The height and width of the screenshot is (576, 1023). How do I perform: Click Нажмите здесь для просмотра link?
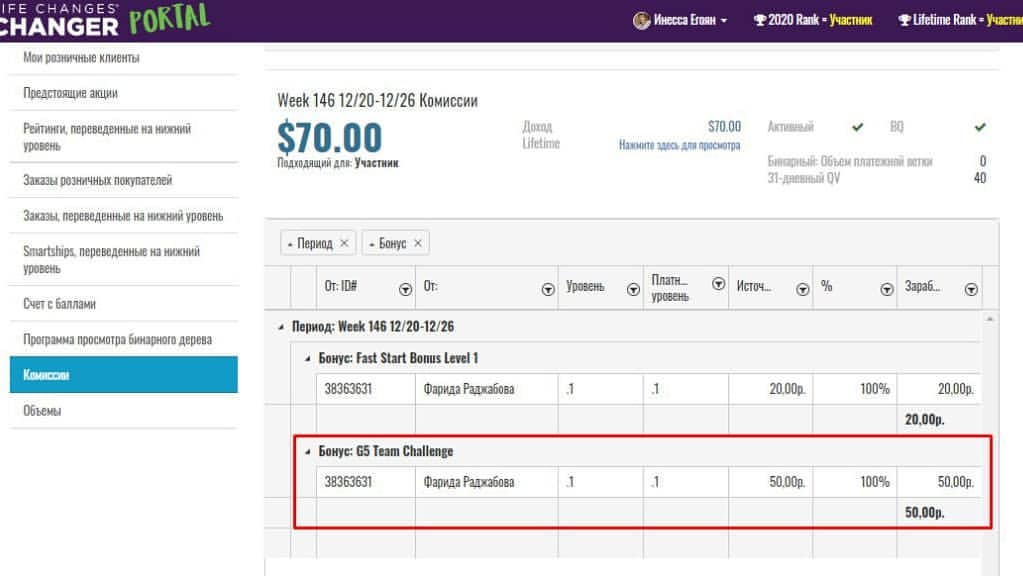tap(679, 145)
